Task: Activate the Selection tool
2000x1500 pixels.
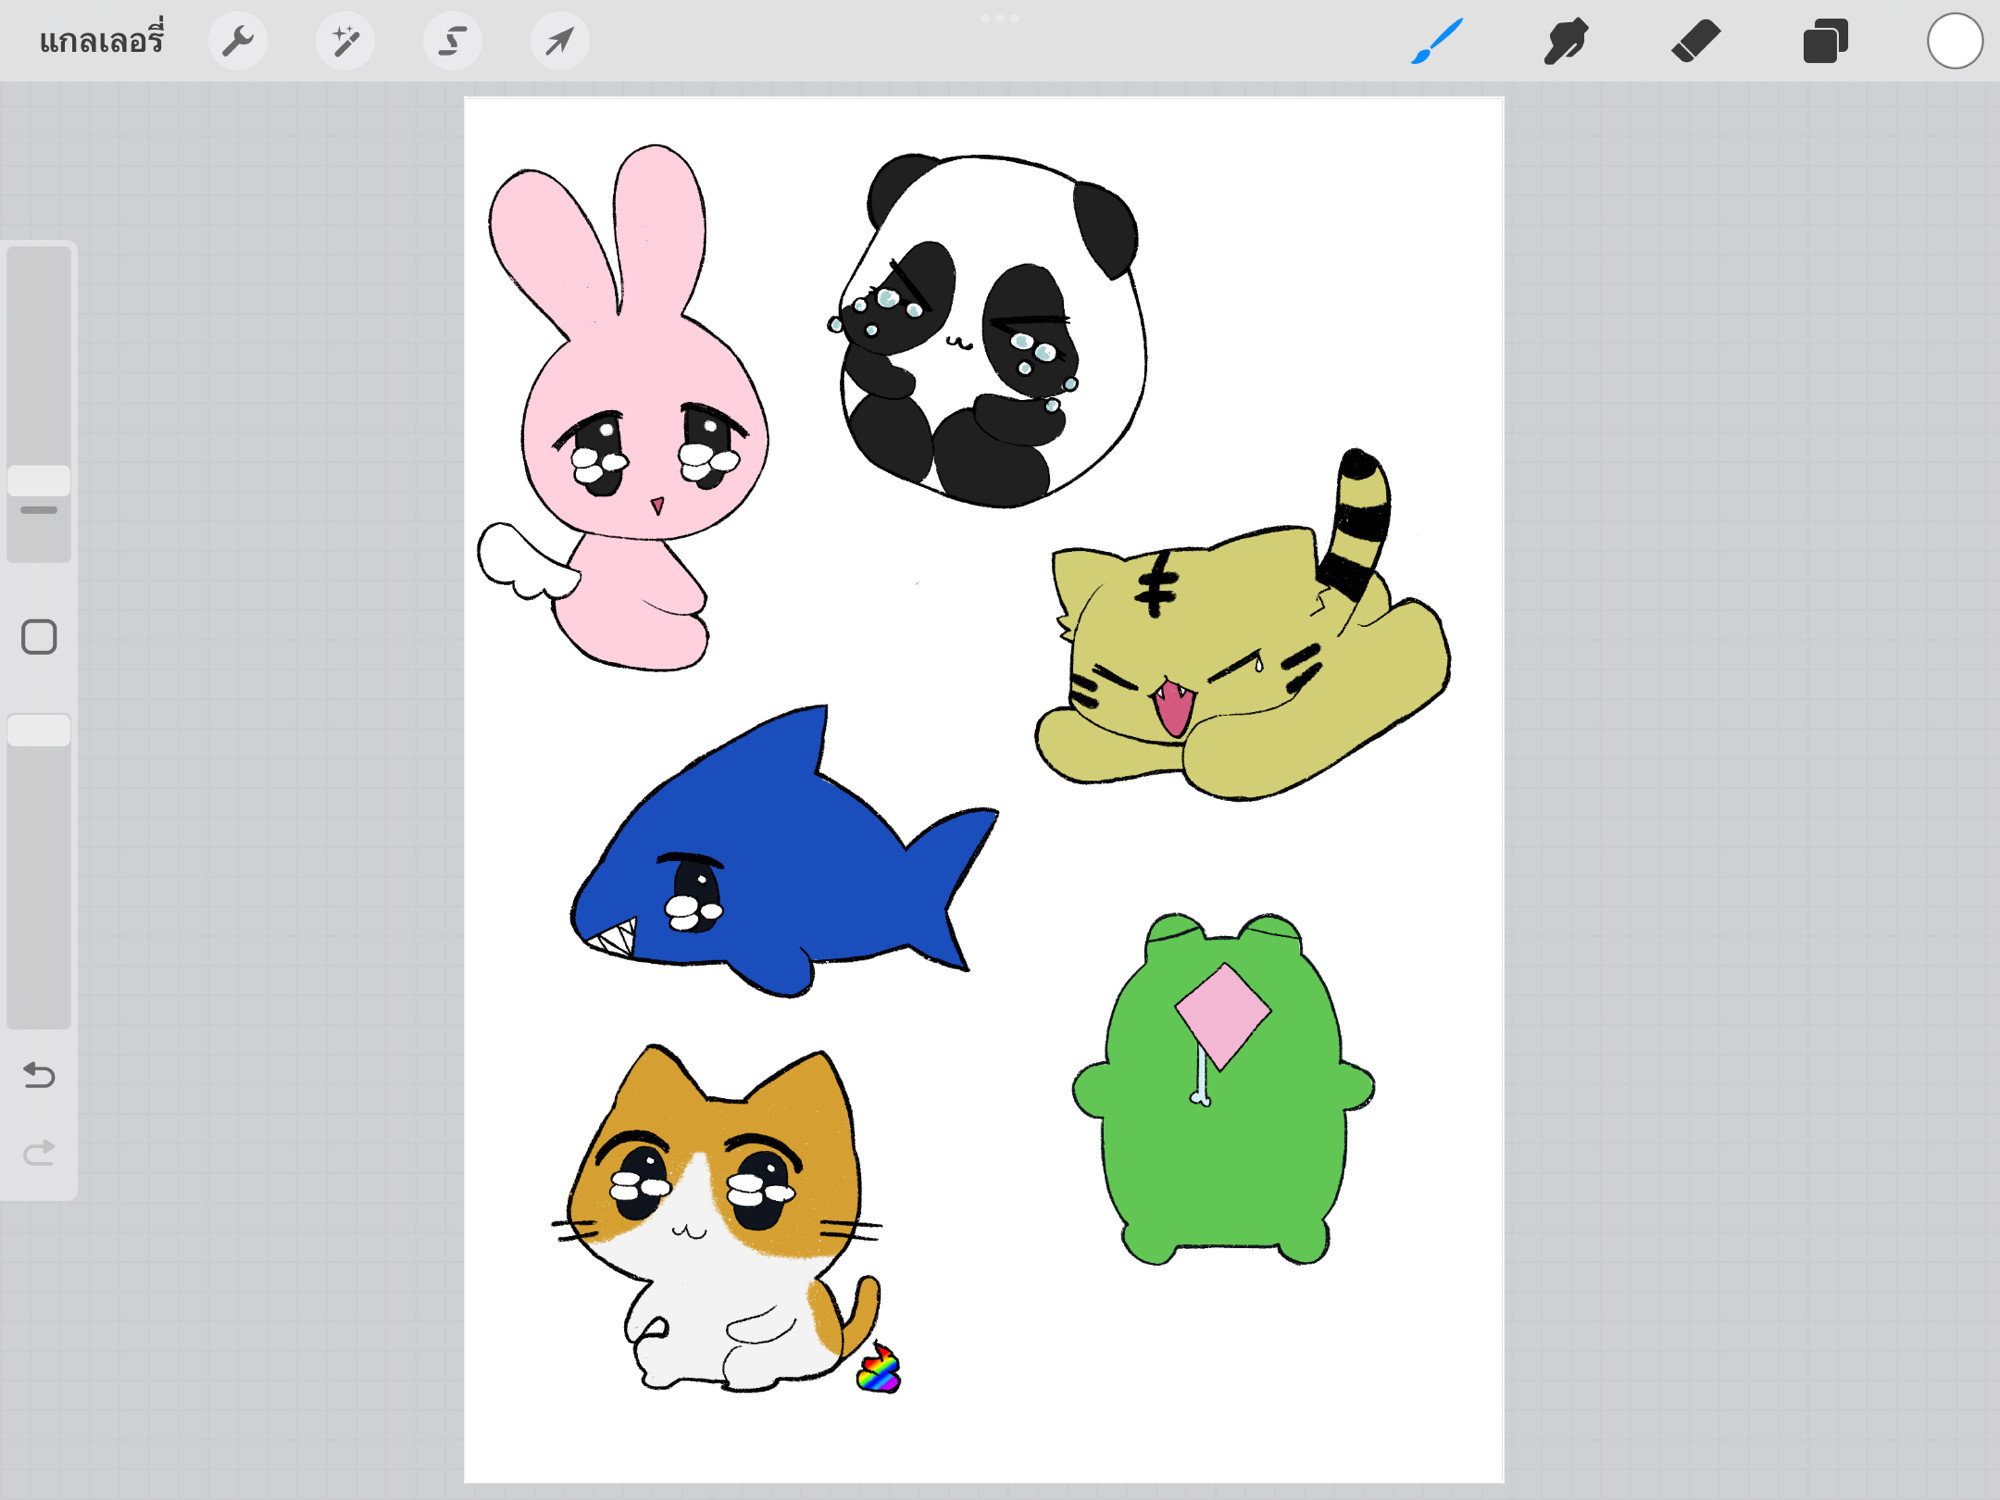Action: pyautogui.click(x=452, y=41)
